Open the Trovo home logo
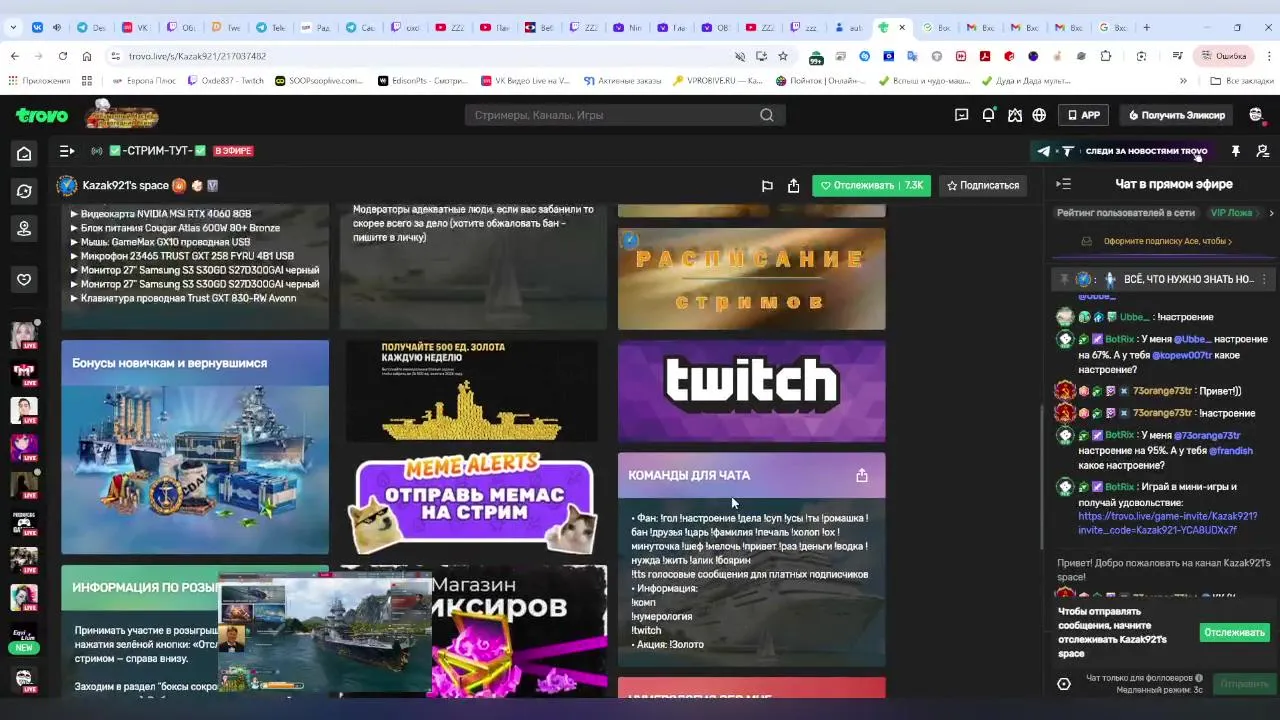Screen dimensions: 1280x720 [42, 116]
